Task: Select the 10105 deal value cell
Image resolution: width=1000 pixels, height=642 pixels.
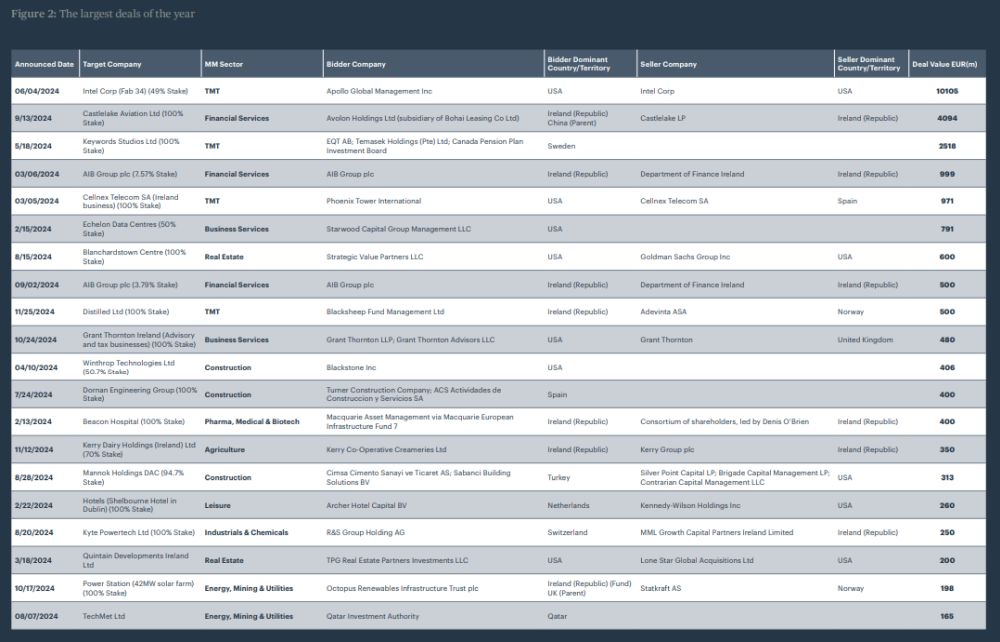Action: [946, 91]
